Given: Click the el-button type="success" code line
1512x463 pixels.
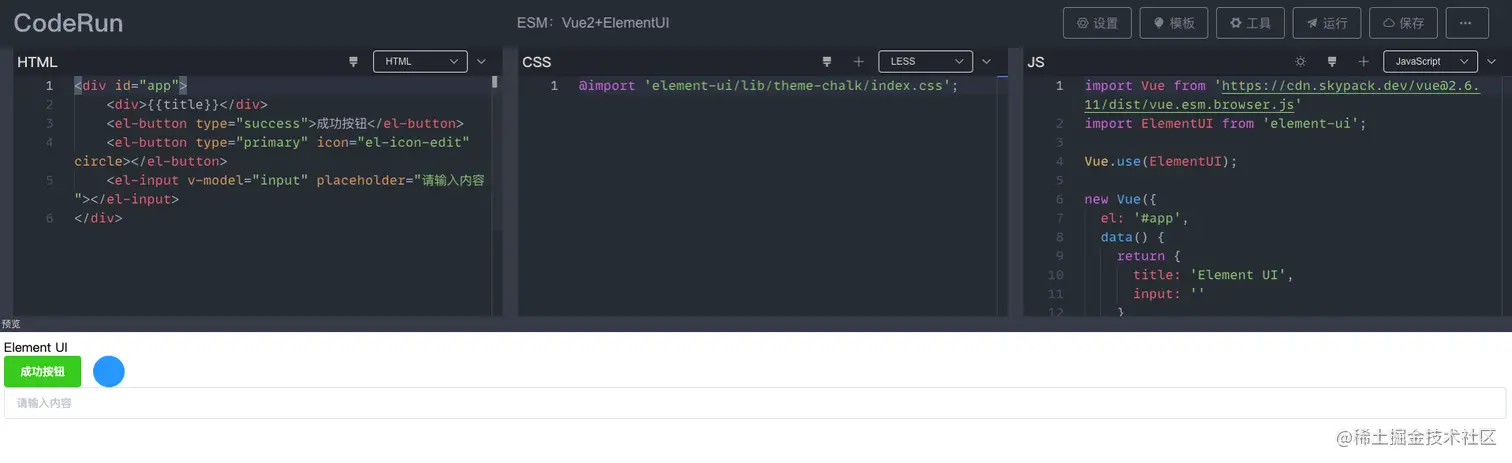Looking at the screenshot, I should click(x=285, y=123).
